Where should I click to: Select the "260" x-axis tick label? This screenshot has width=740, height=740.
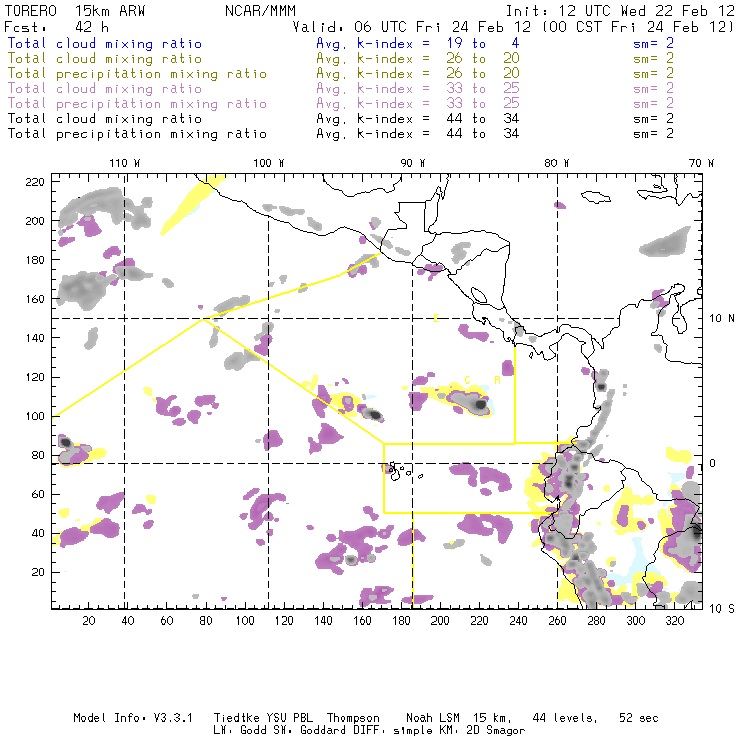point(557,621)
